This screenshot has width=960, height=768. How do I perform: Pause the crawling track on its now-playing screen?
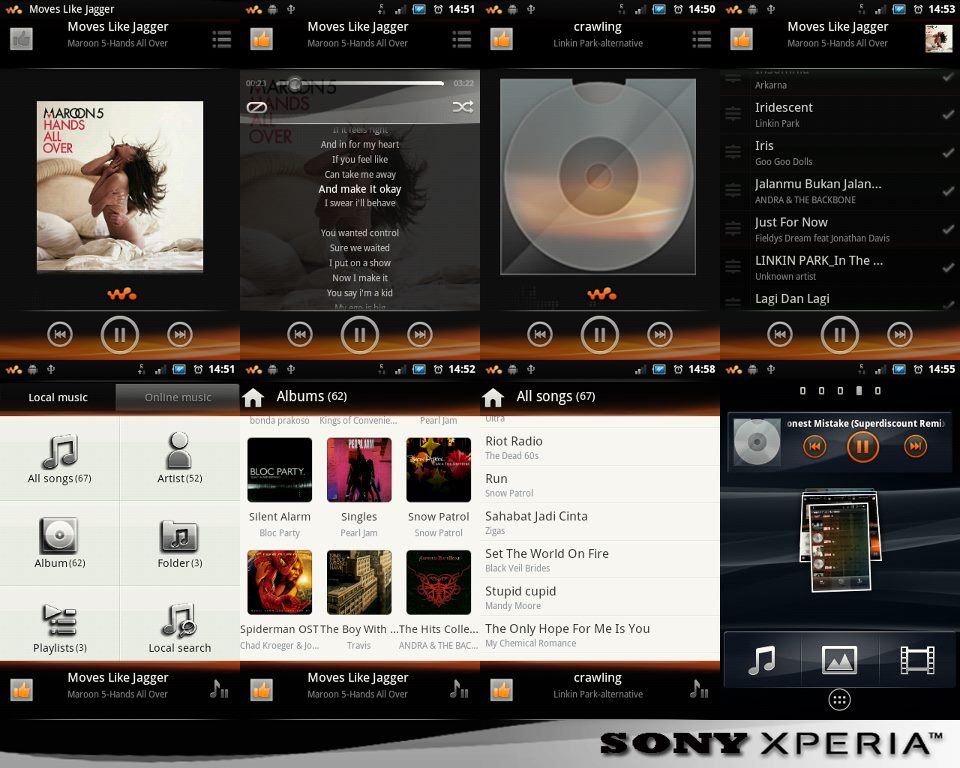point(600,334)
